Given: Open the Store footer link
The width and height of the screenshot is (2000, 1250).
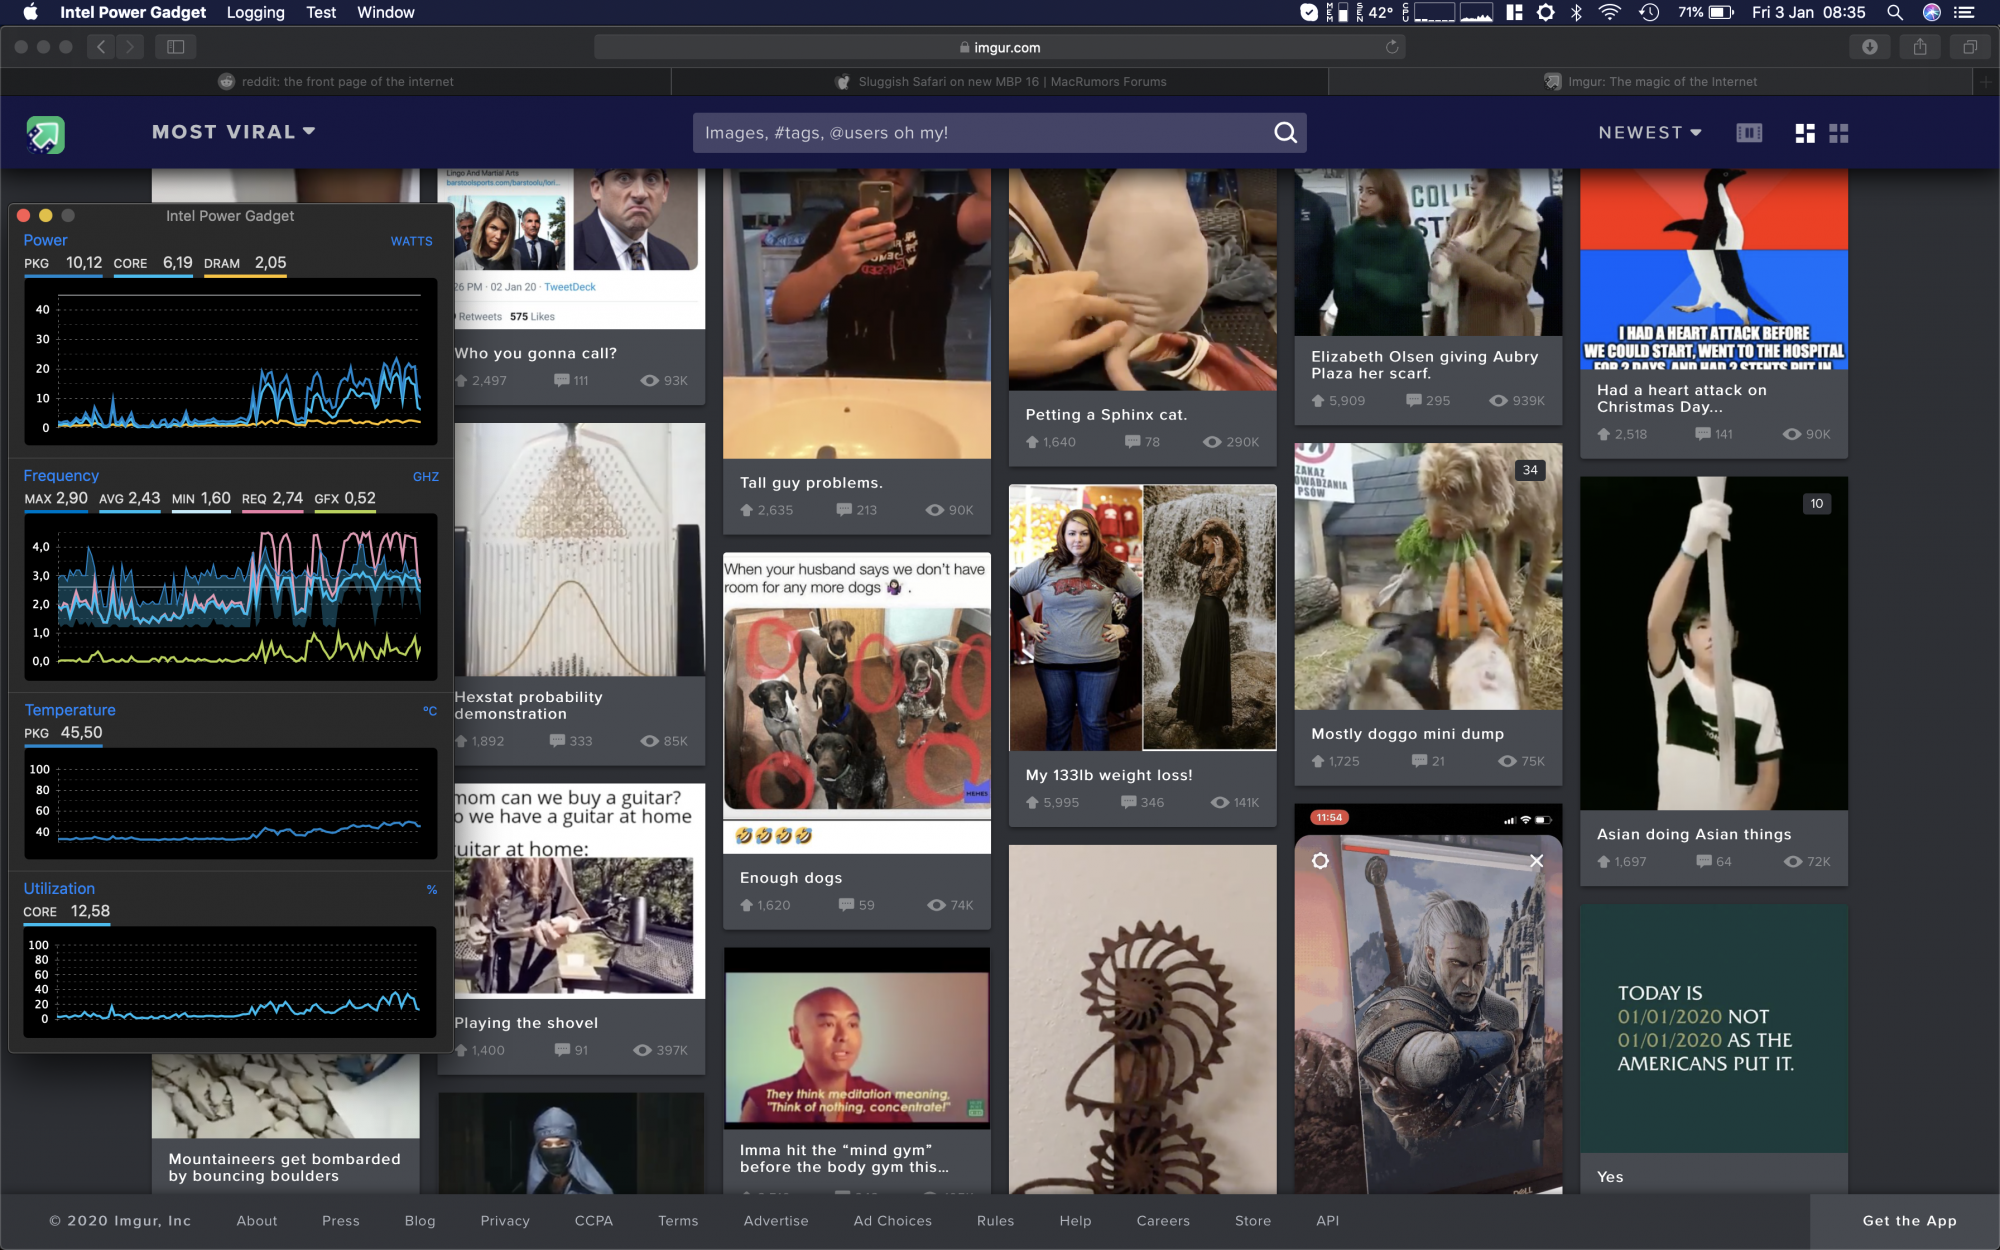Looking at the screenshot, I should coord(1253,1221).
